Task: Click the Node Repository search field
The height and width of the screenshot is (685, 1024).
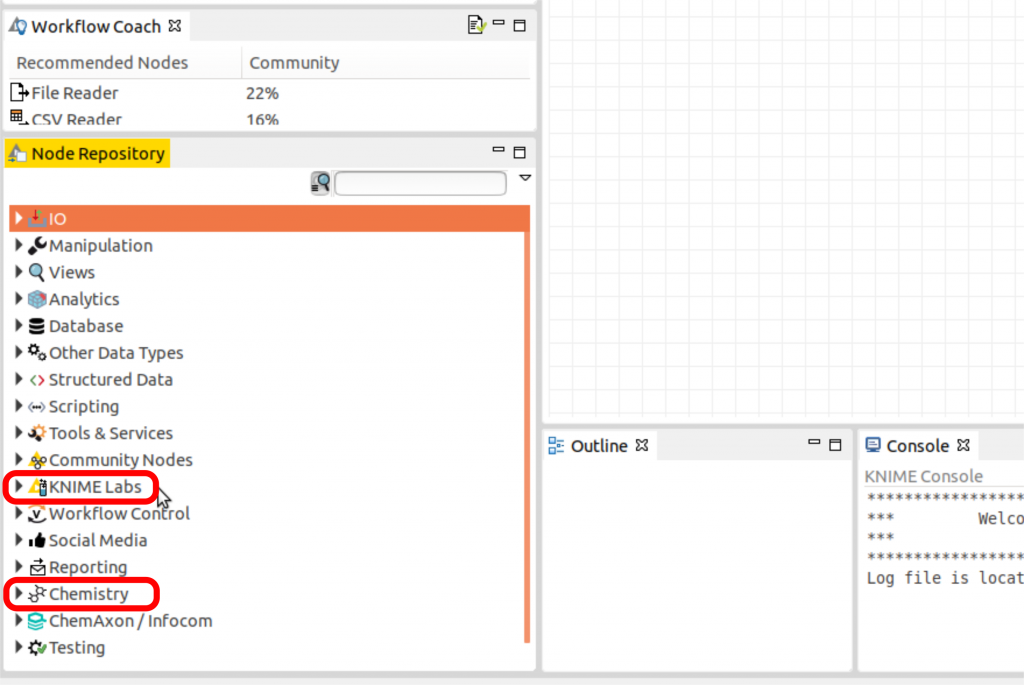Action: tap(421, 183)
